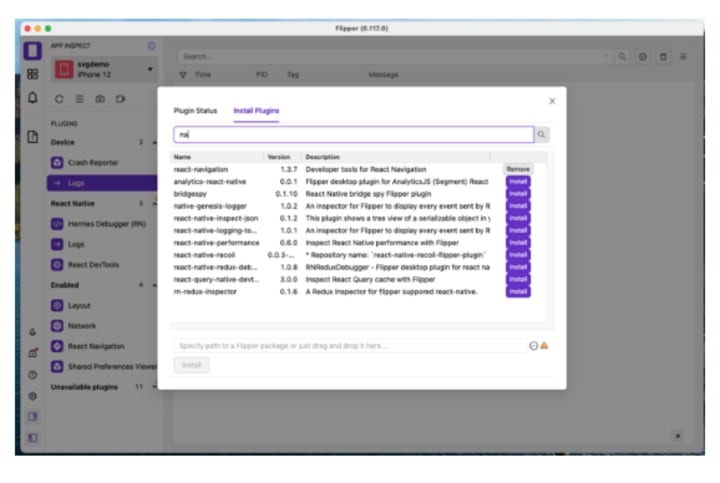Close the plugin manager dialog
This screenshot has width=720, height=483.
click(552, 101)
